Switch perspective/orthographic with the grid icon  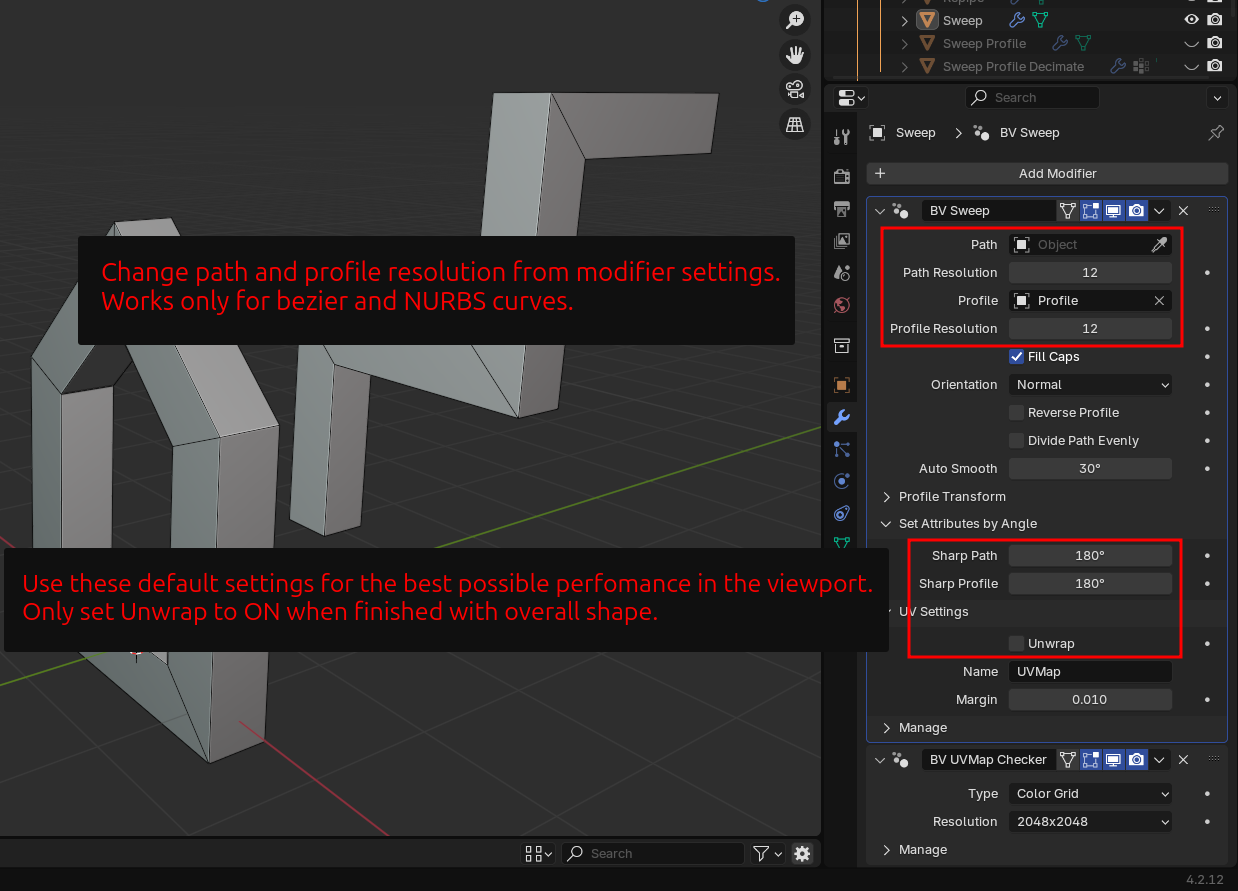pyautogui.click(x=795, y=124)
